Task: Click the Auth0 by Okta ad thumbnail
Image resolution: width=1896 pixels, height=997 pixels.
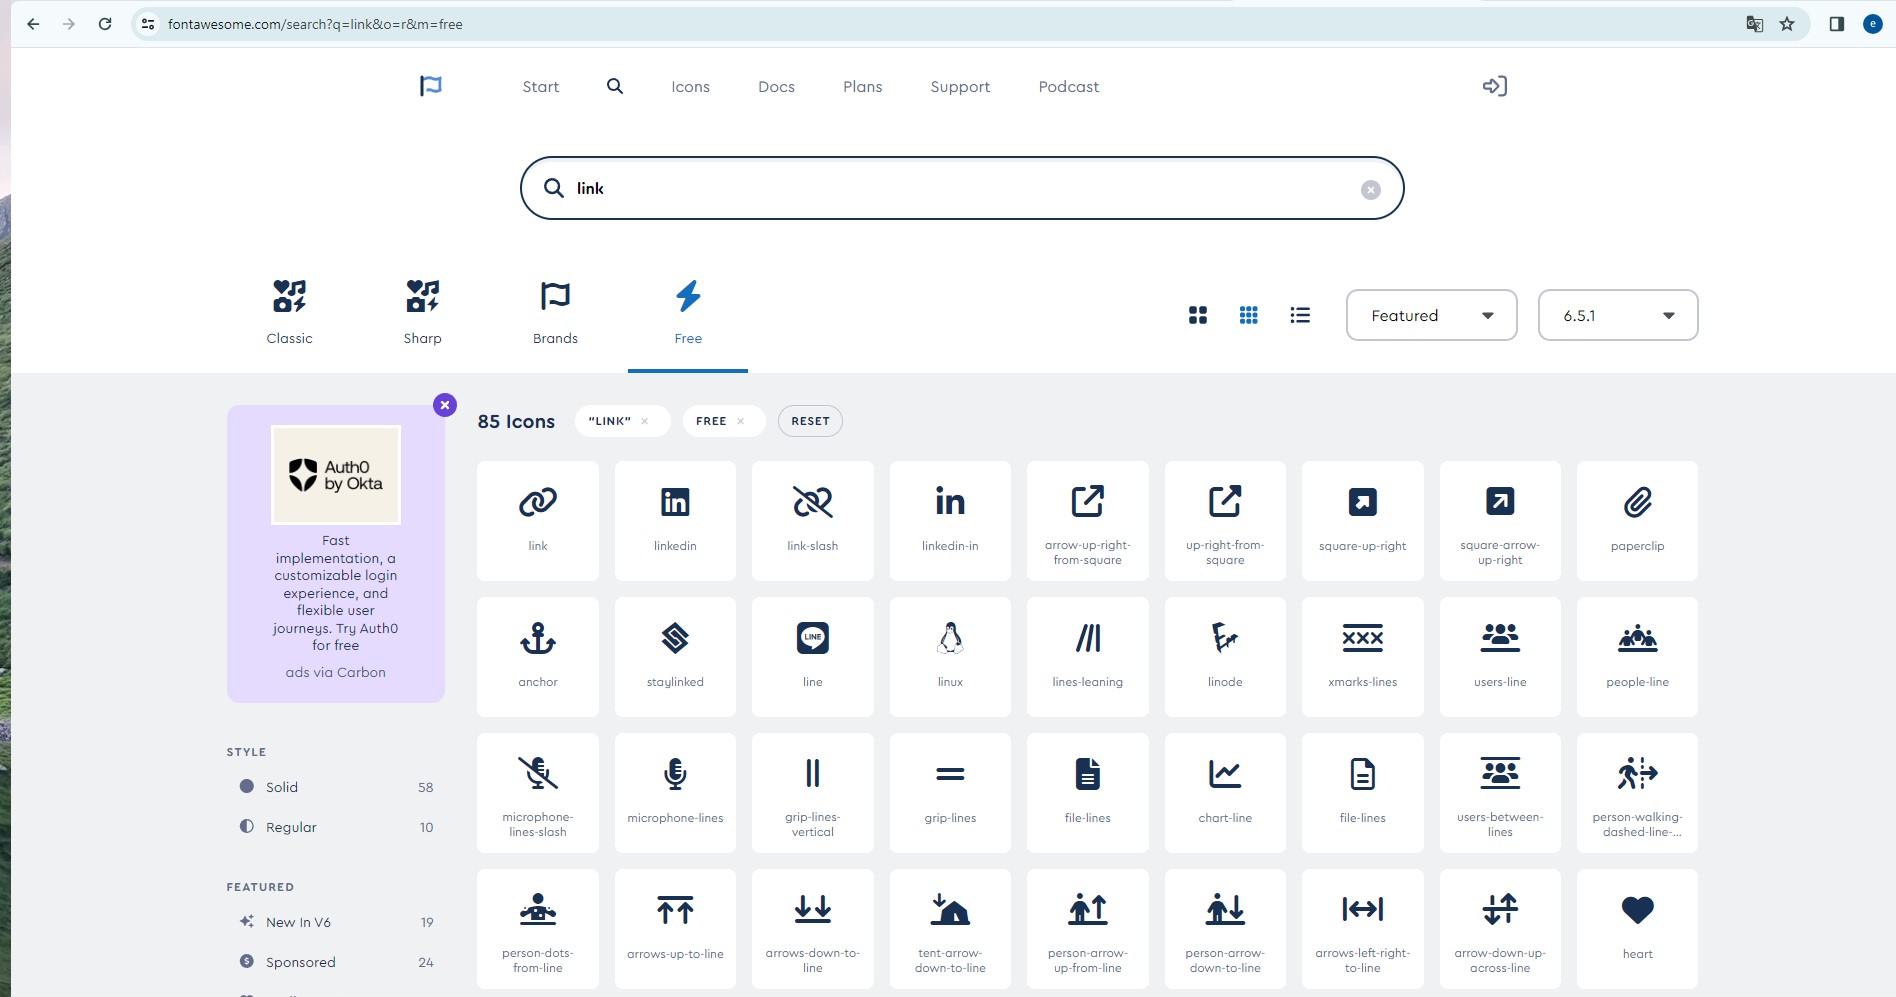Action: 336,475
